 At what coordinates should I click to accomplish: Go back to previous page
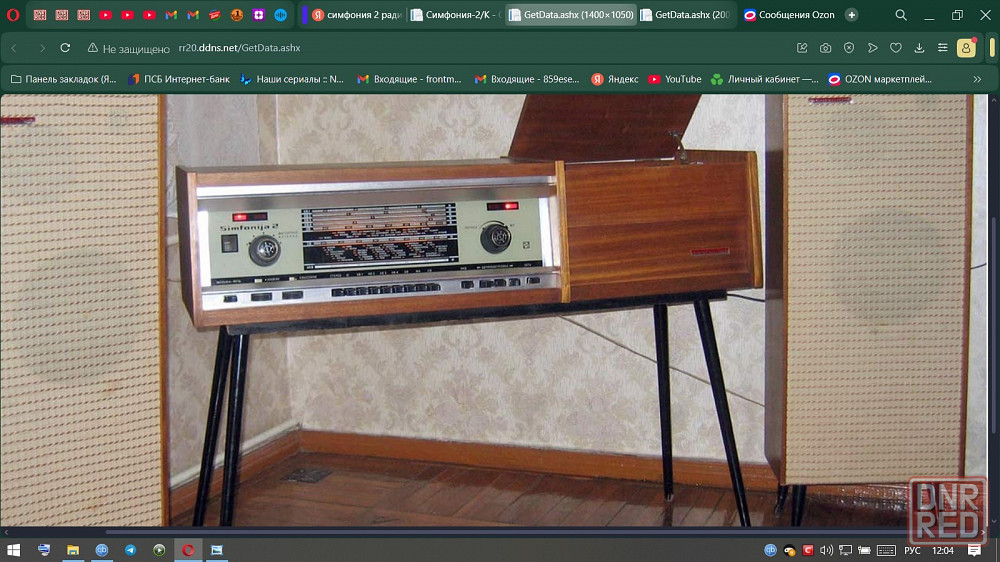14,48
